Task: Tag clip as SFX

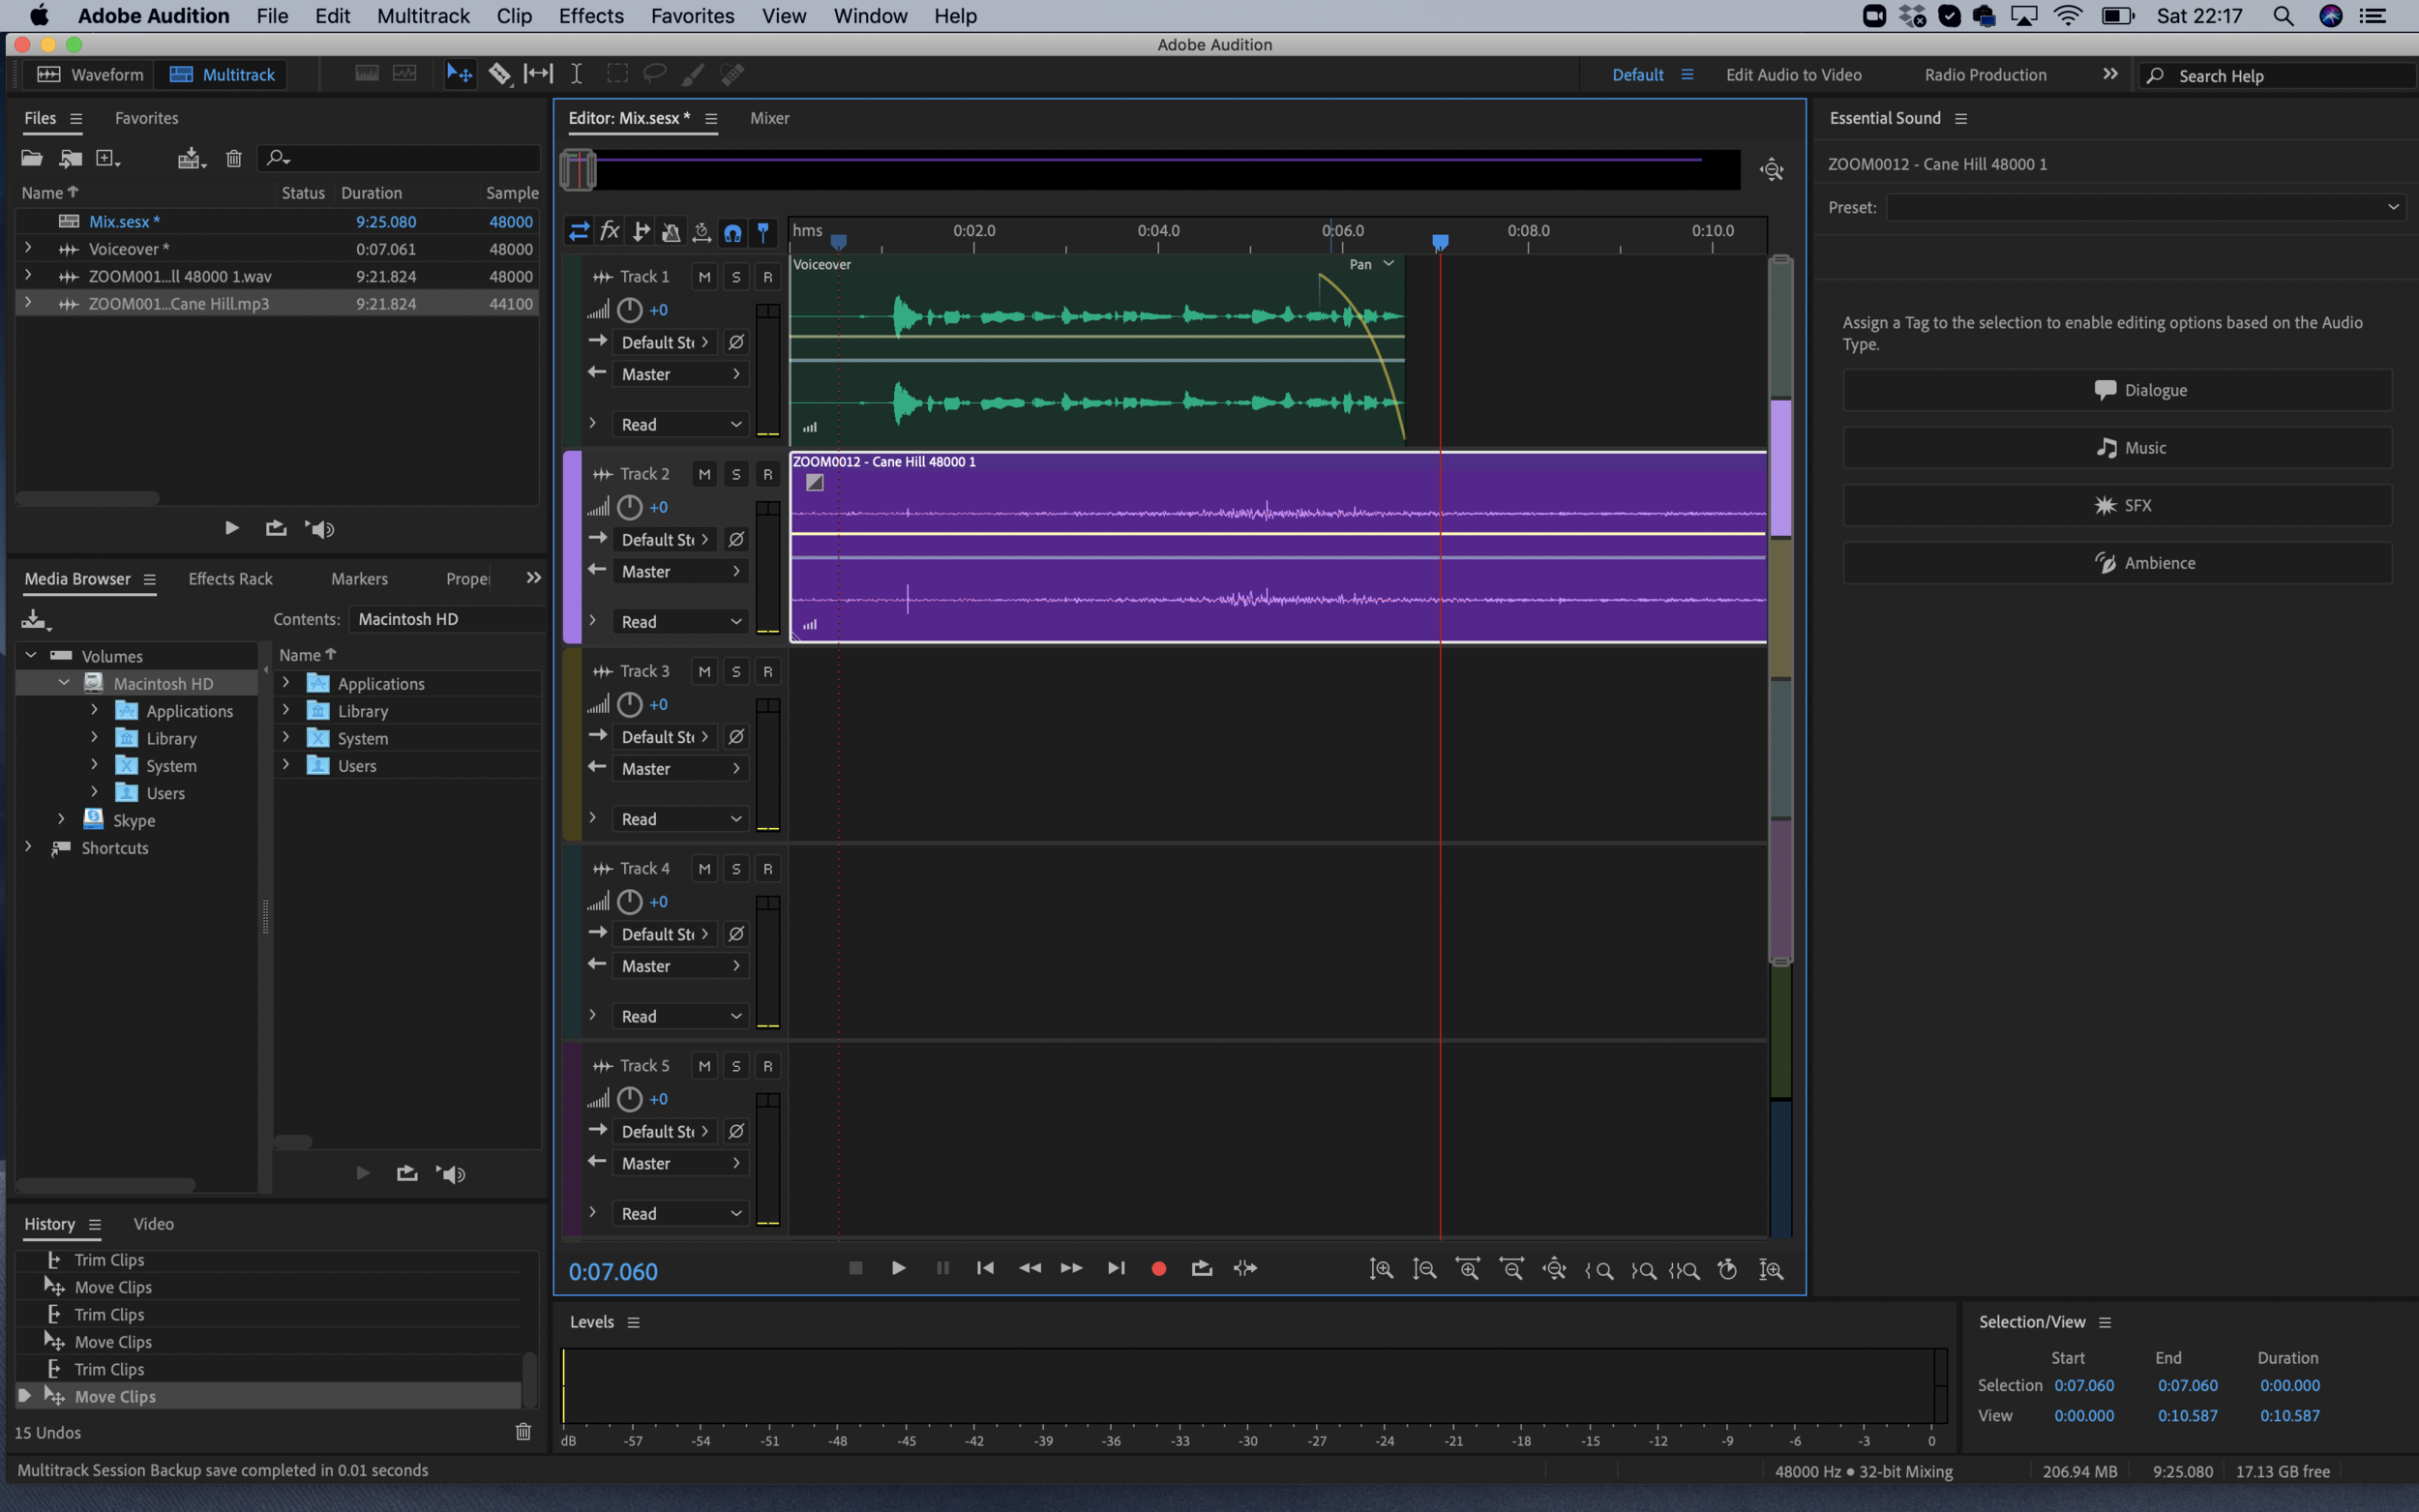Action: 2117,505
